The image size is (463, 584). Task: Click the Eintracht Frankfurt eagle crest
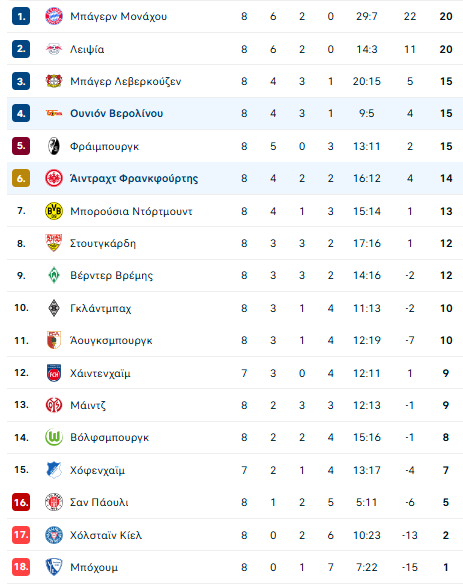pos(54,178)
